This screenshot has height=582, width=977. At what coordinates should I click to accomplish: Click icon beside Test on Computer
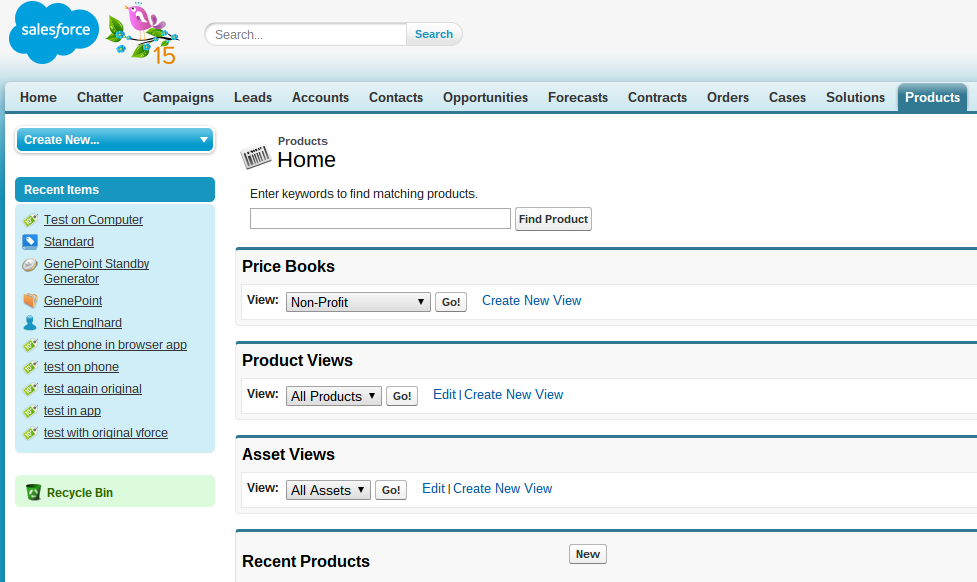pos(30,220)
